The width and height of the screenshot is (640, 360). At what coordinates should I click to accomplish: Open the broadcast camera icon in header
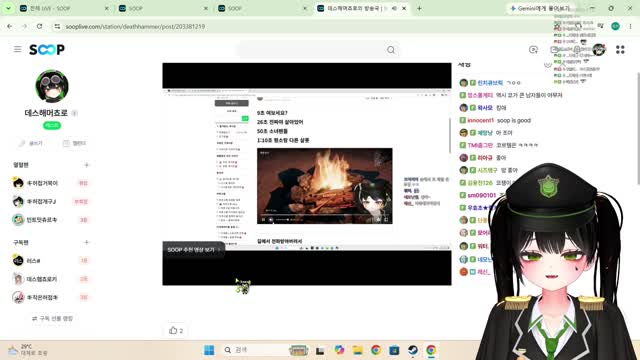click(x=533, y=49)
